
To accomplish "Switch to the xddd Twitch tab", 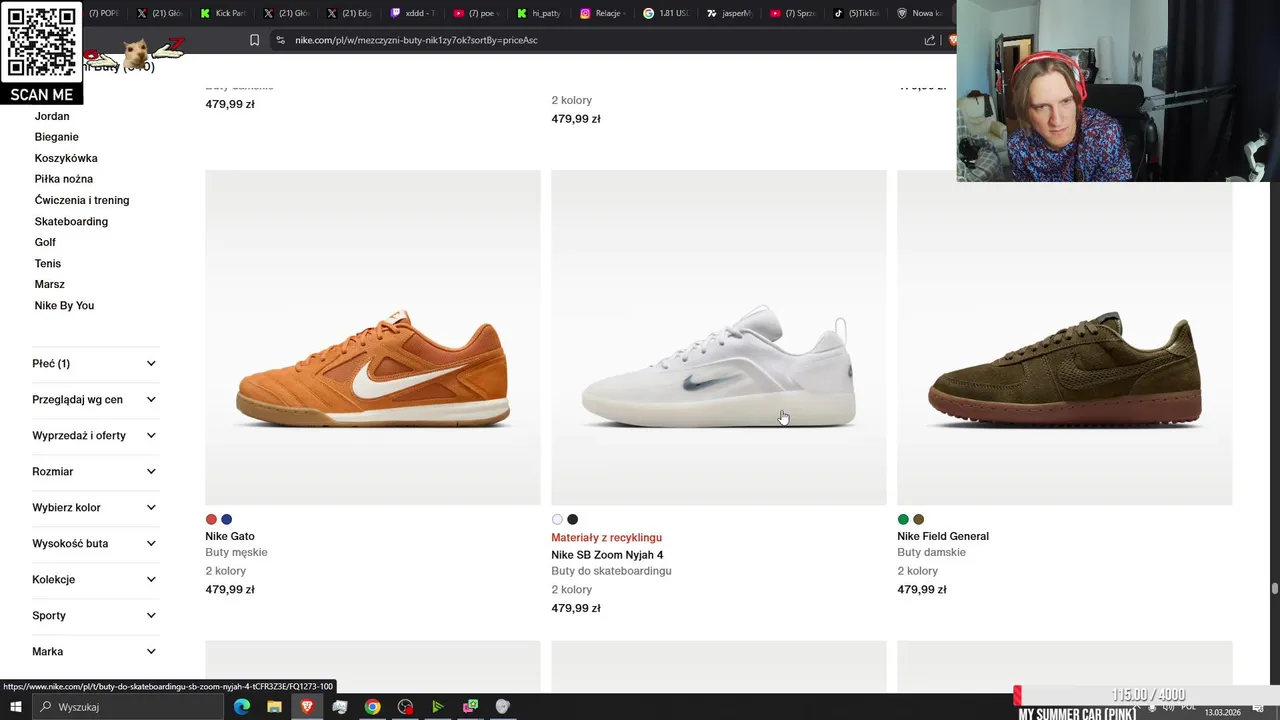I will click(x=413, y=13).
